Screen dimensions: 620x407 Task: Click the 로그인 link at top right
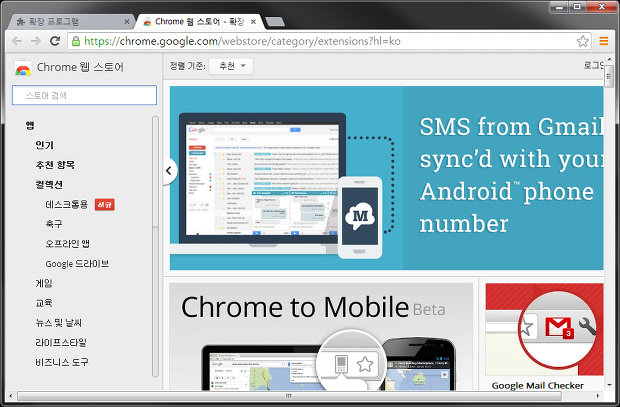click(594, 66)
